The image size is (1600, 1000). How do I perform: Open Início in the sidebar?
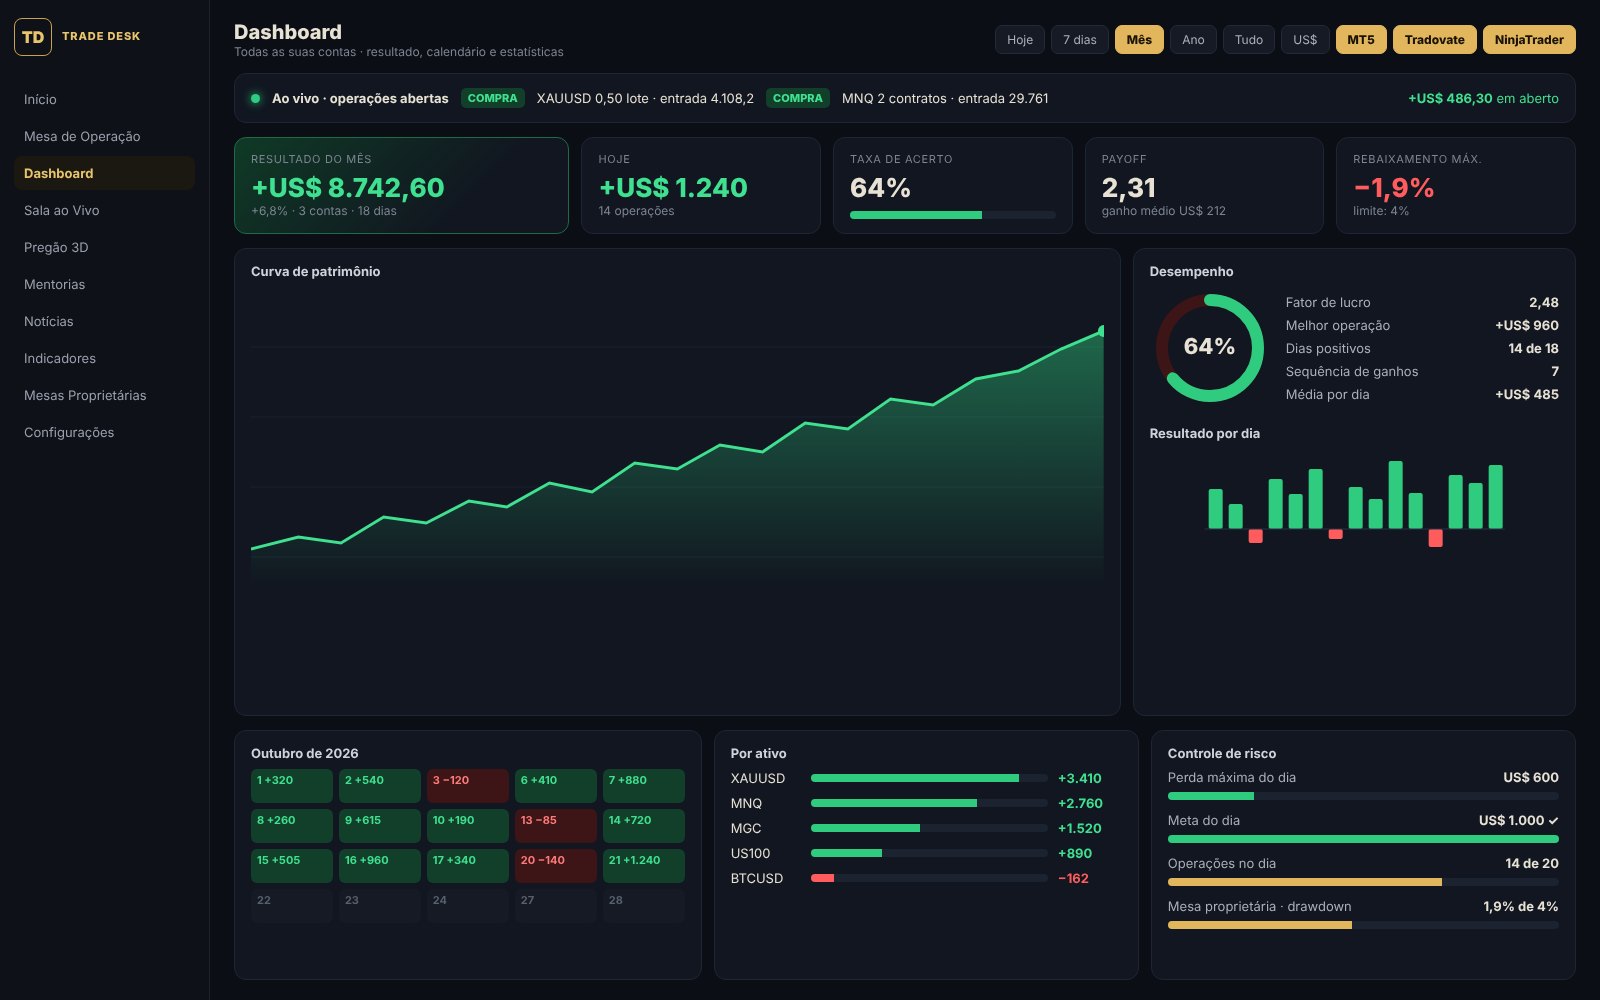(x=104, y=99)
